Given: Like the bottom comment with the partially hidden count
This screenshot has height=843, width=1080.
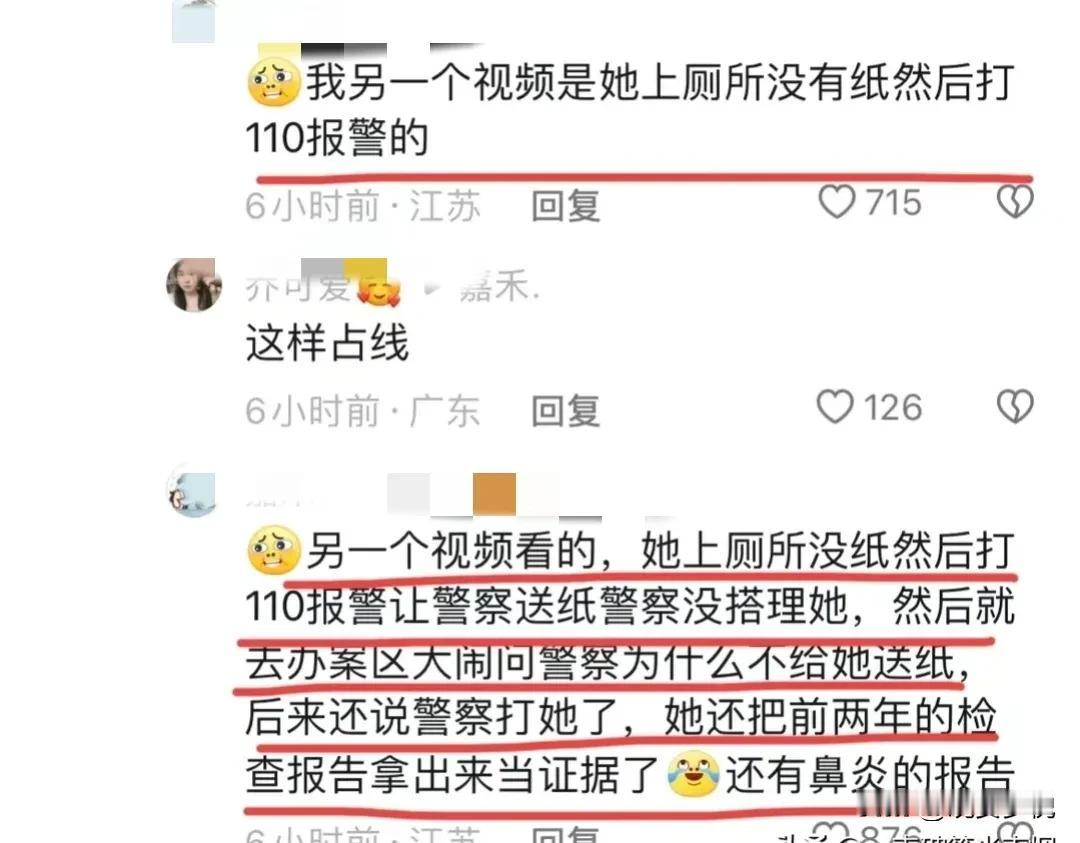Looking at the screenshot, I should point(831,833).
